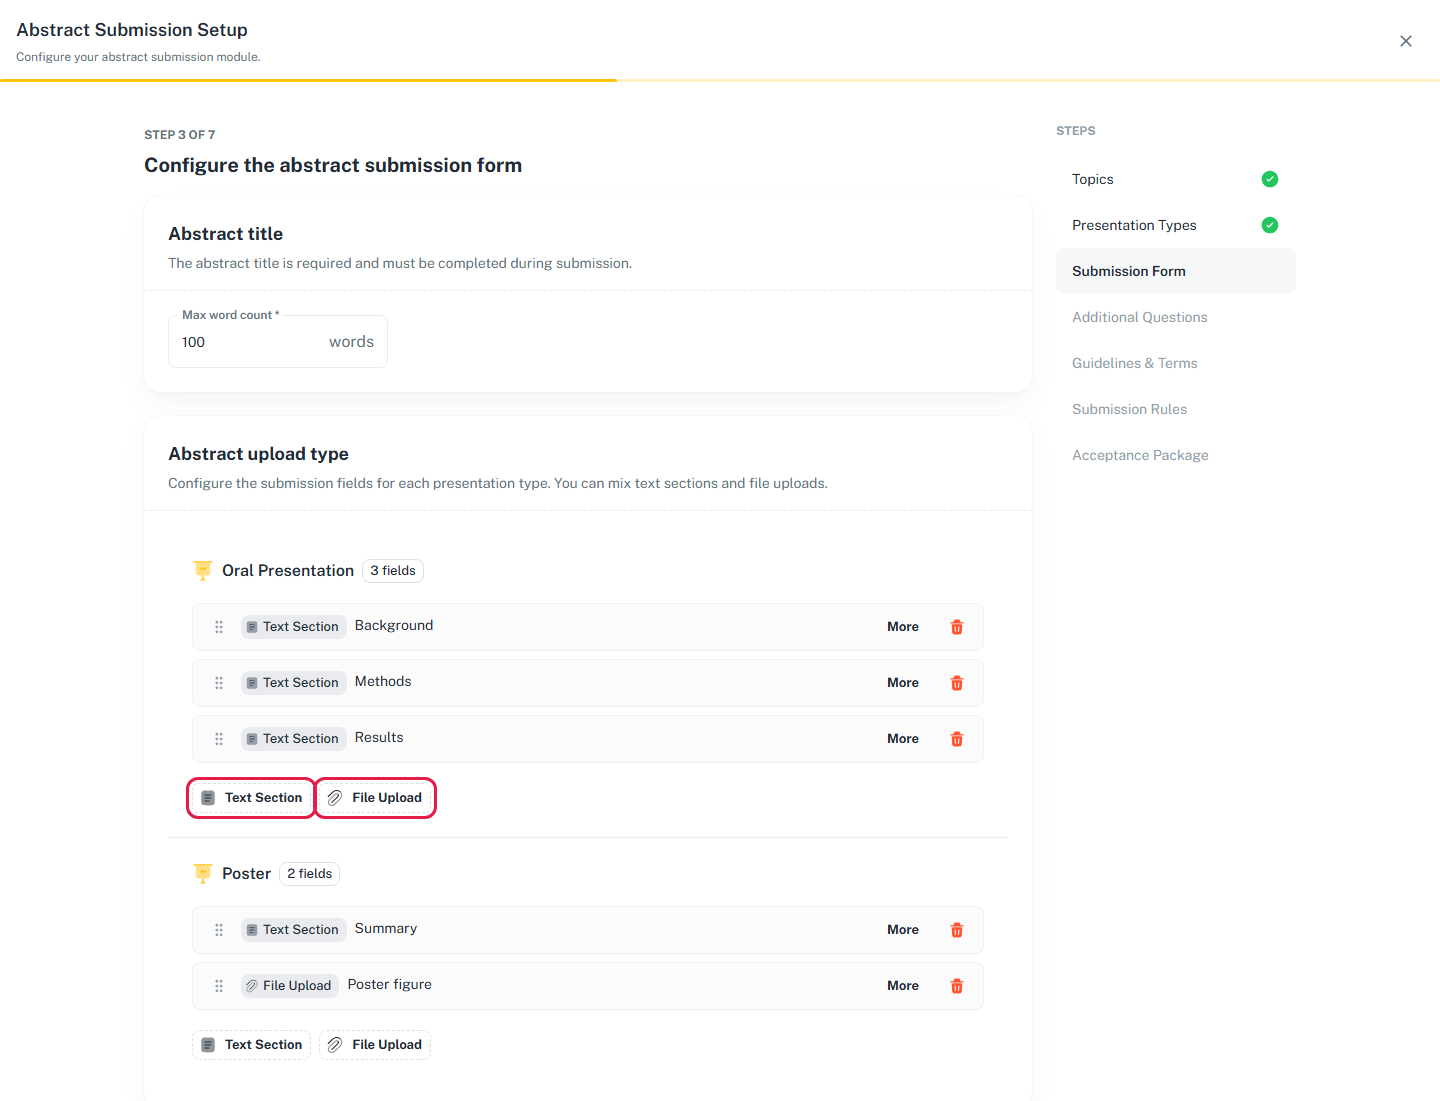Grab the drag handle for Background row
Image resolution: width=1440 pixels, height=1101 pixels.
219,627
